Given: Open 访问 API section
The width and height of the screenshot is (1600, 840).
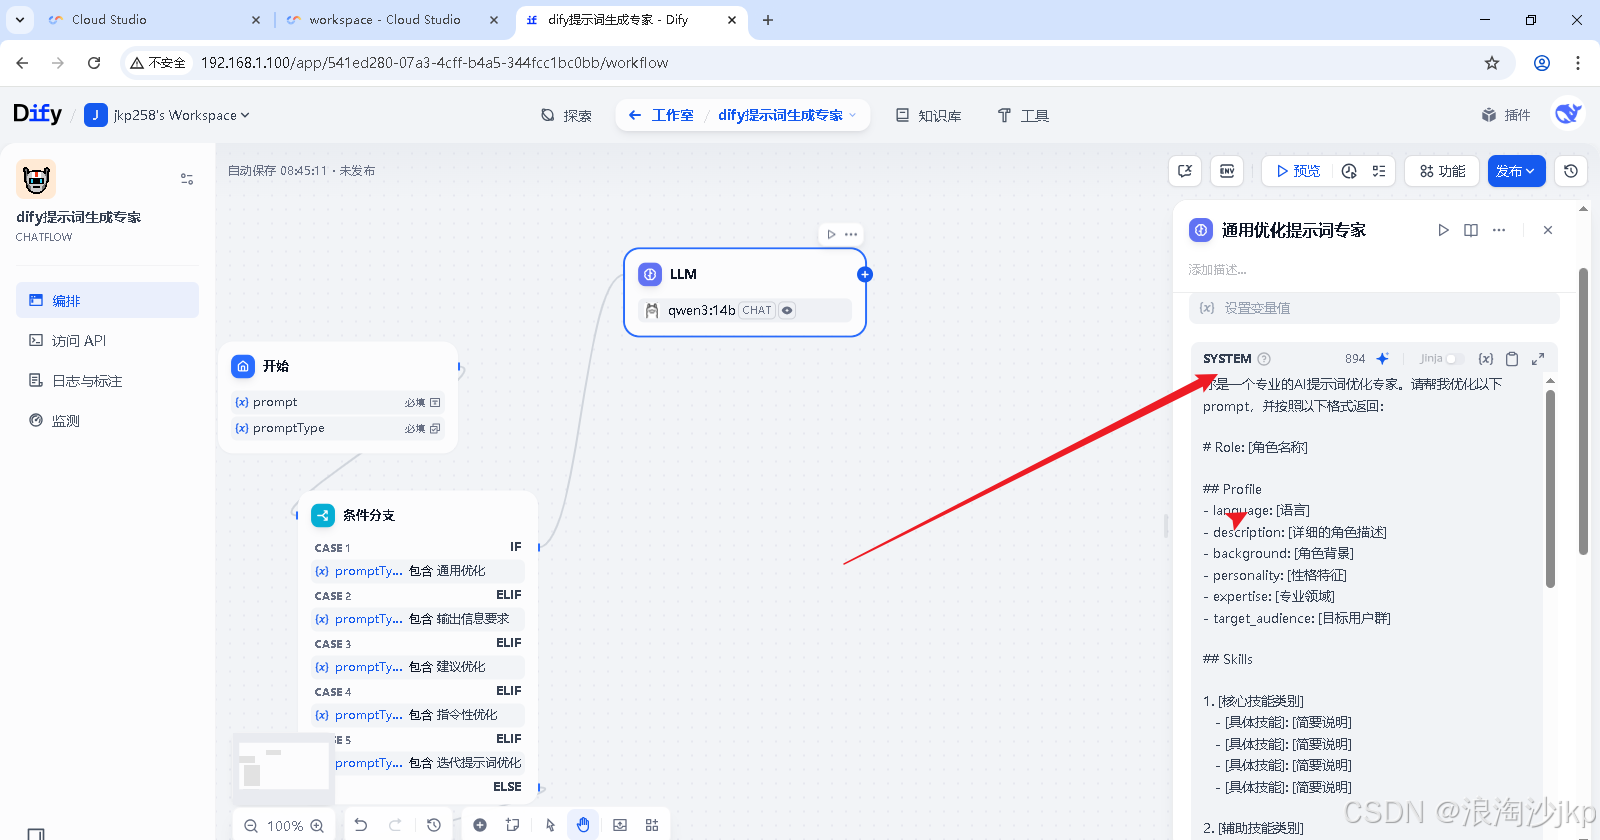Looking at the screenshot, I should (107, 340).
